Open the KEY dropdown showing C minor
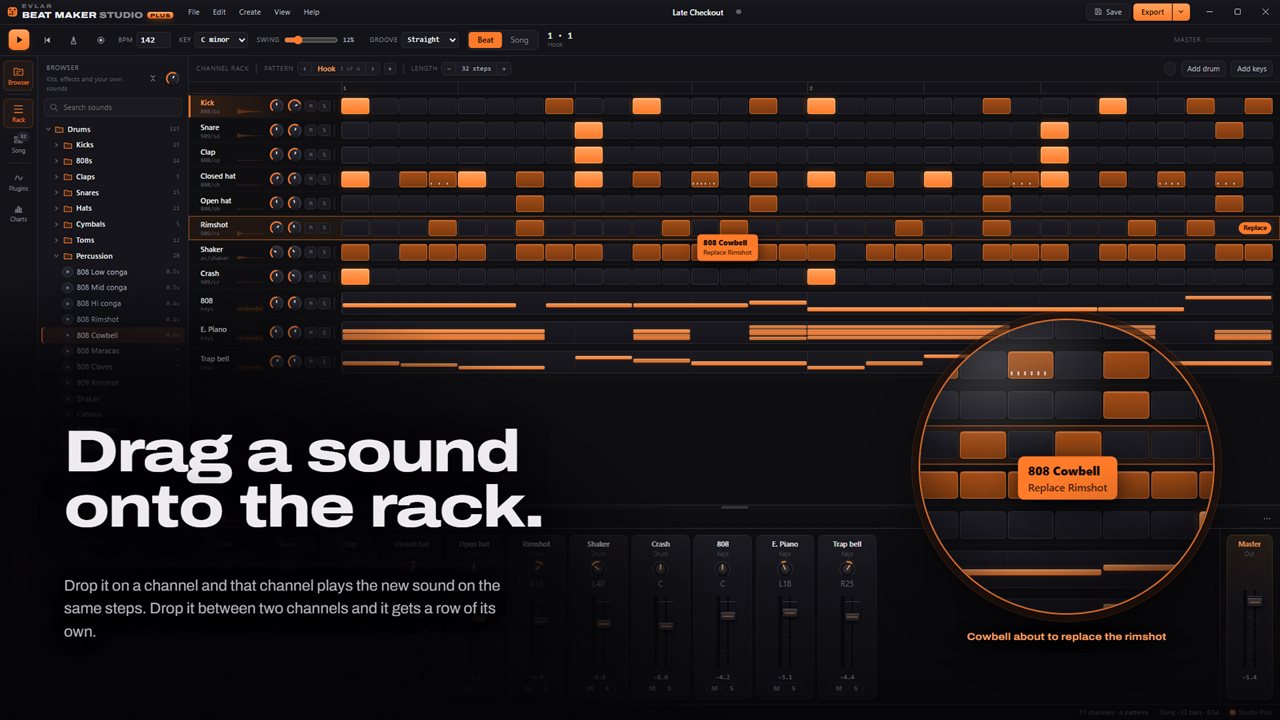Image resolution: width=1280 pixels, height=720 pixels. click(222, 40)
